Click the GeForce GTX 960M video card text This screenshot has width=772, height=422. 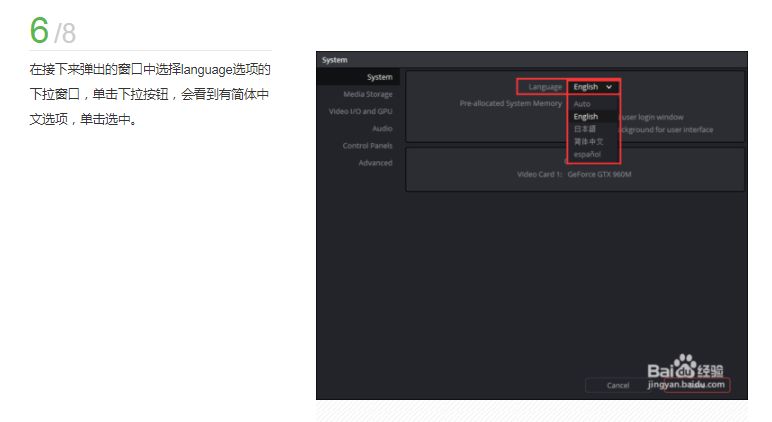tap(599, 174)
